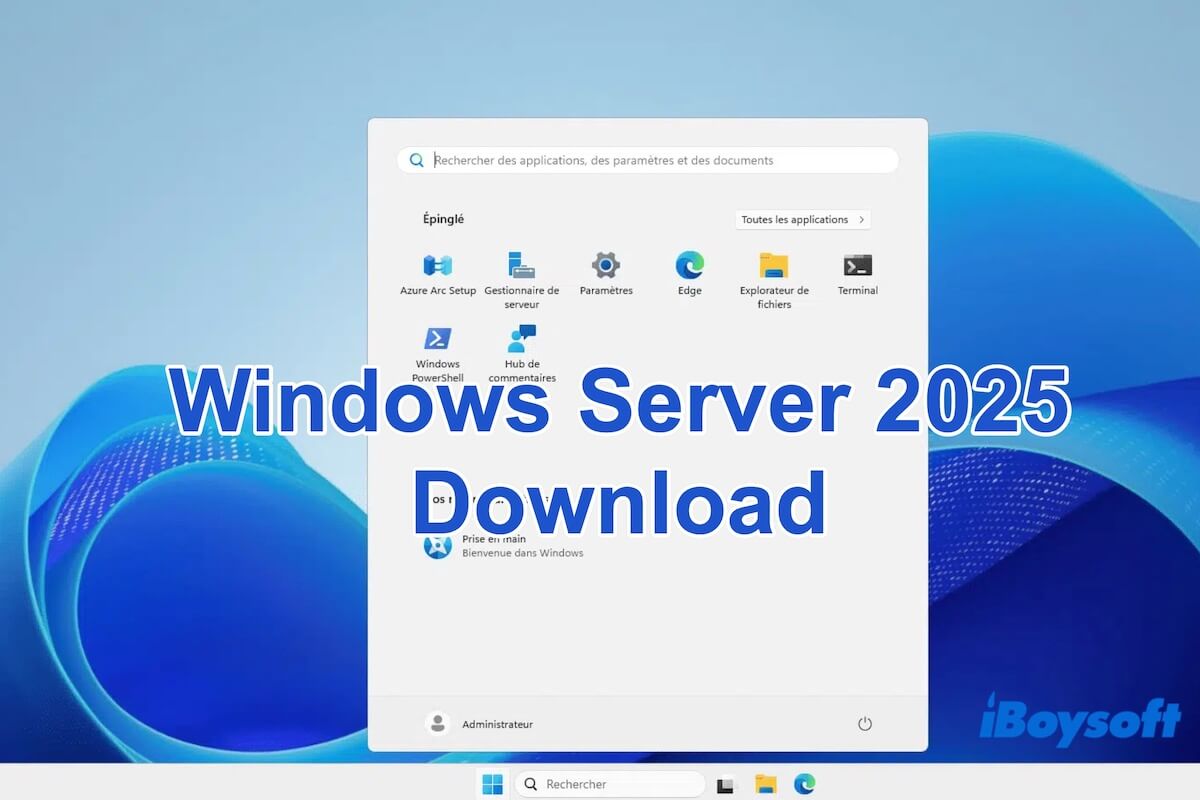Click the Administrateur user avatar
The height and width of the screenshot is (800, 1200).
437,723
